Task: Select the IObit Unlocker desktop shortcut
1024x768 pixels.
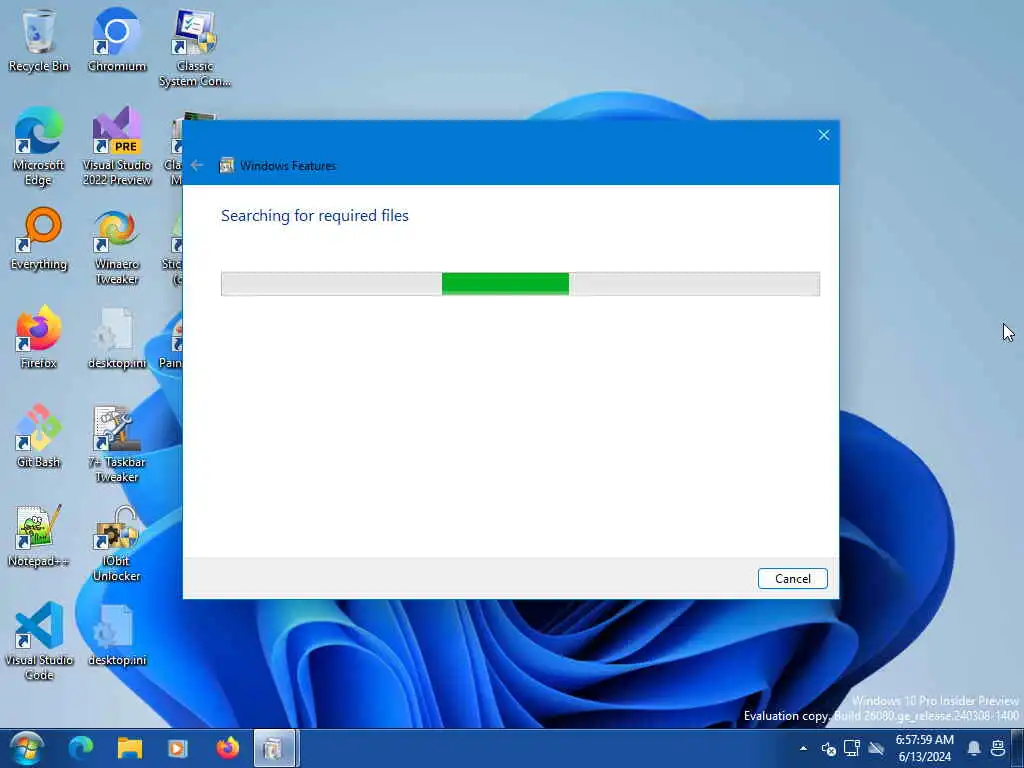Action: pos(117,543)
